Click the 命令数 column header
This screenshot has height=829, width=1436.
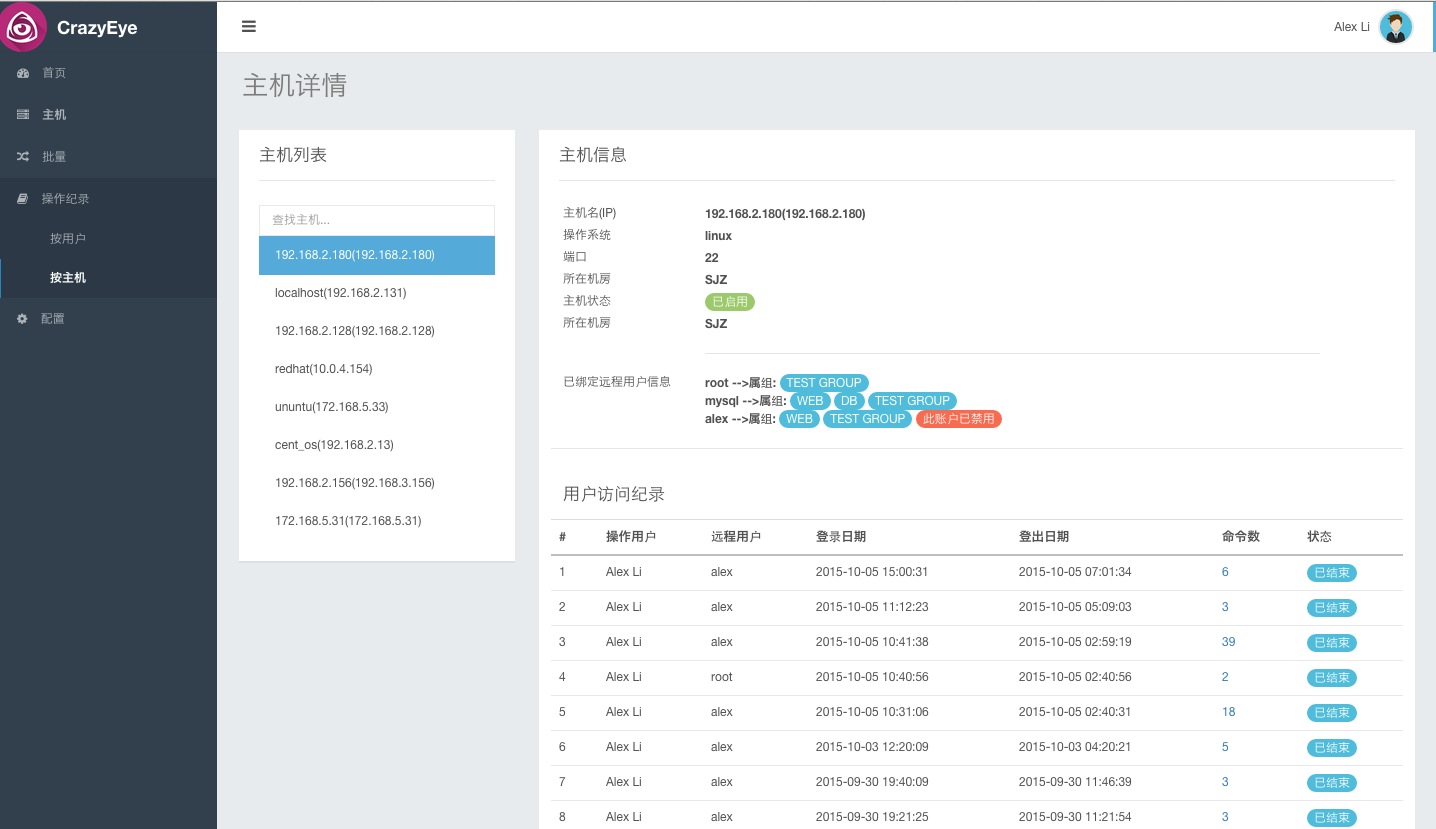click(1240, 537)
